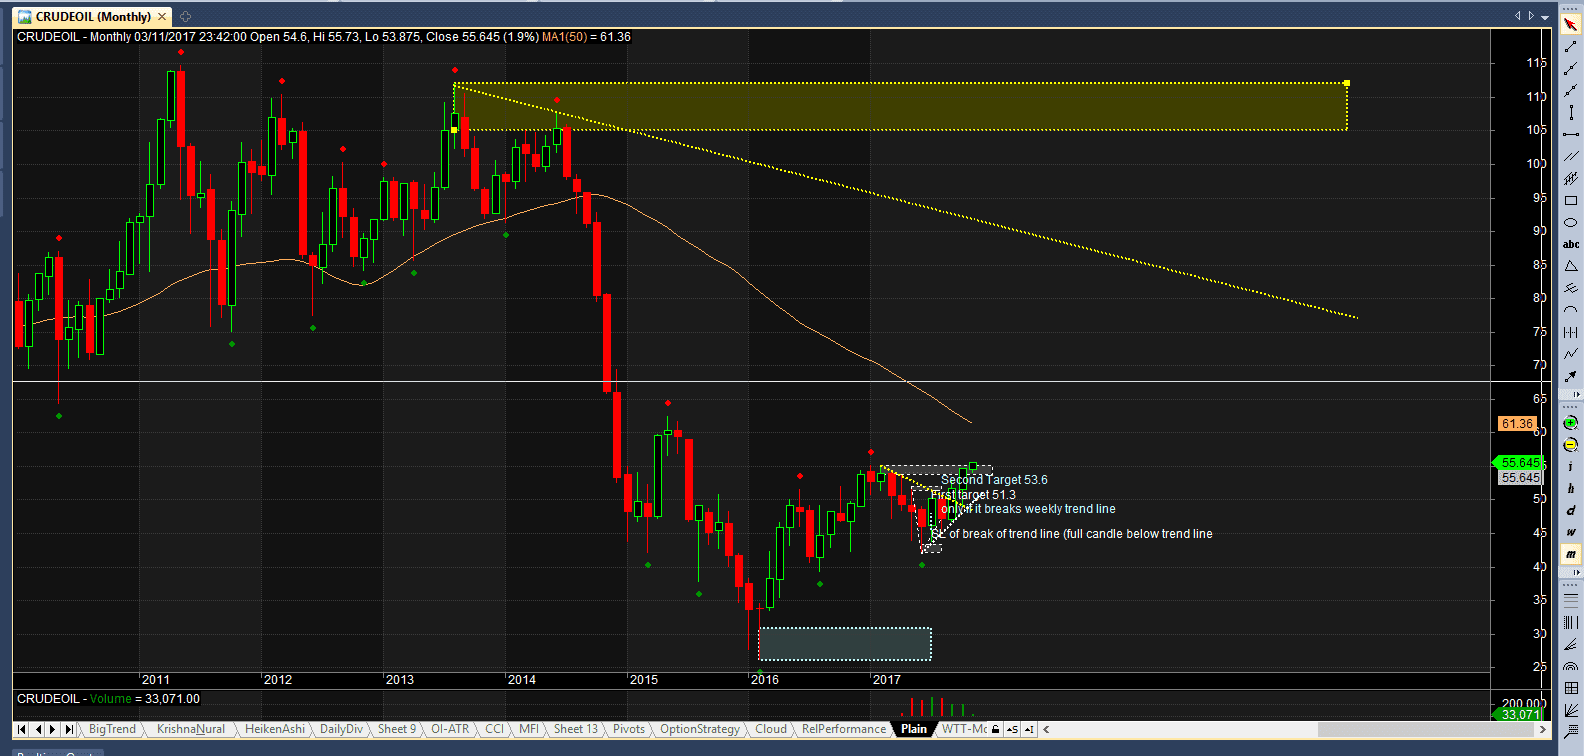Open the HeikenAshi sheet tab
Screen dimensions: 1584x756
275,729
